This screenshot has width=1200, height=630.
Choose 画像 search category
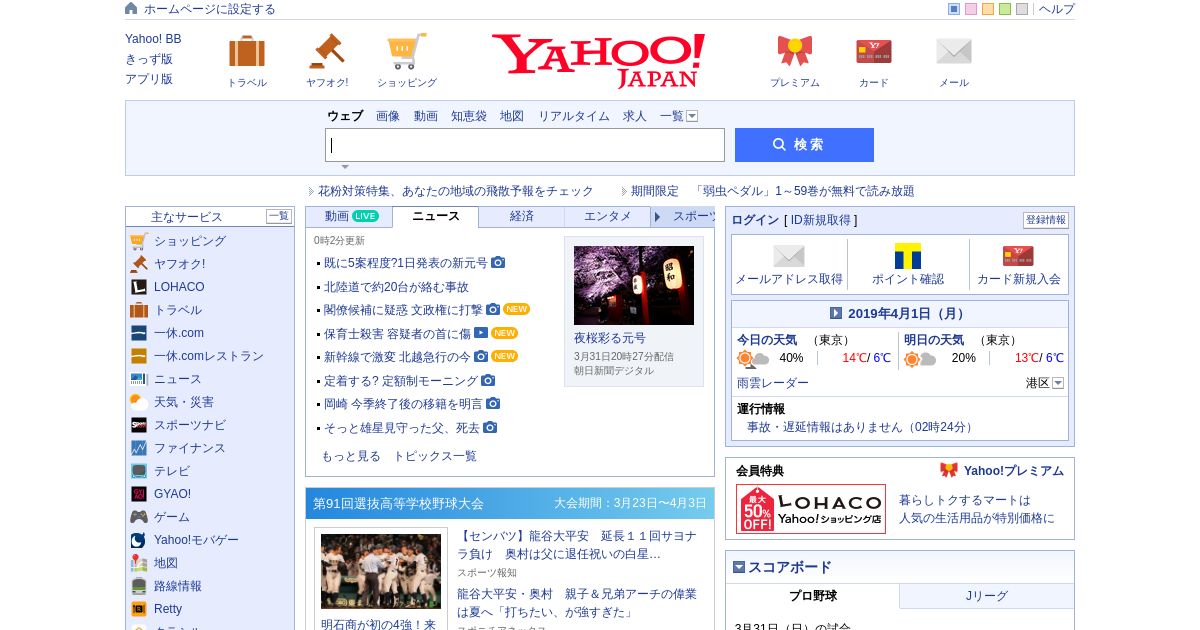tap(388, 116)
